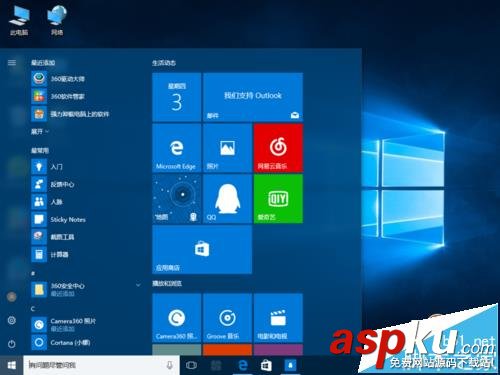
Task: Open the 入门 app in most used
Action: point(87,166)
